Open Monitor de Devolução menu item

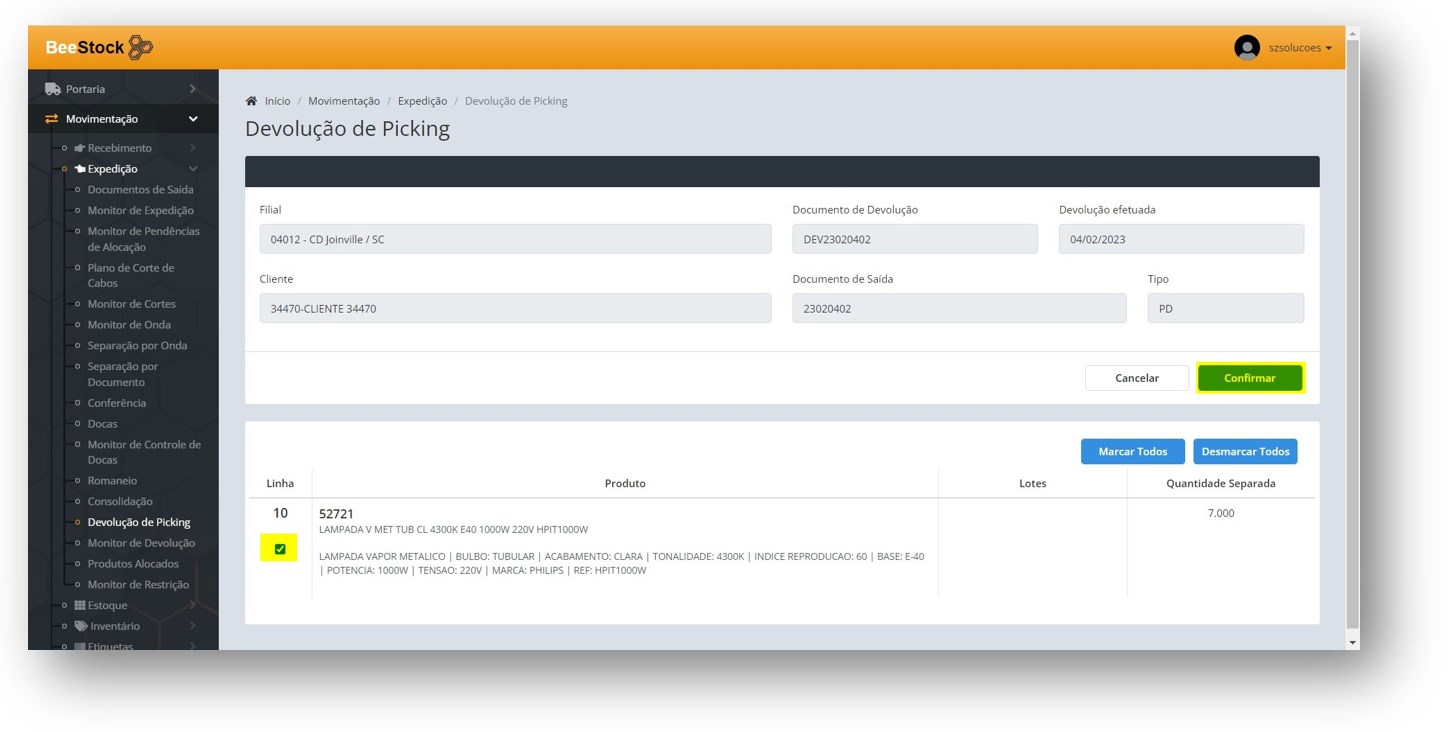click(x=141, y=543)
